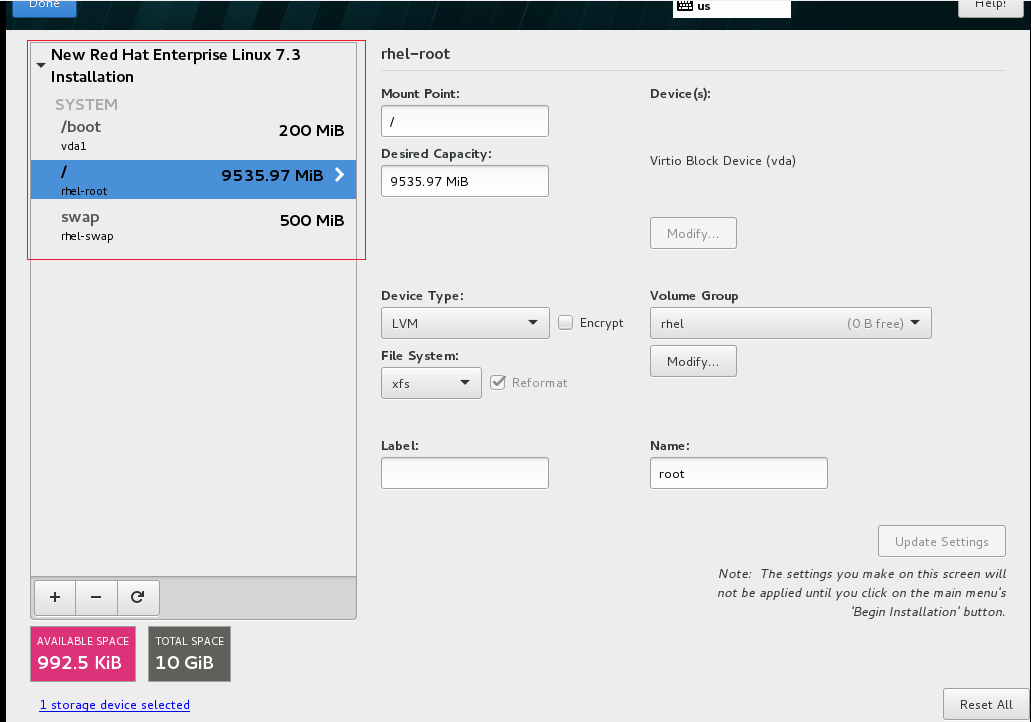Screen dimensions: 1031x722
Task: Click the Total Space 10 GiB box
Action: [x=189, y=654]
